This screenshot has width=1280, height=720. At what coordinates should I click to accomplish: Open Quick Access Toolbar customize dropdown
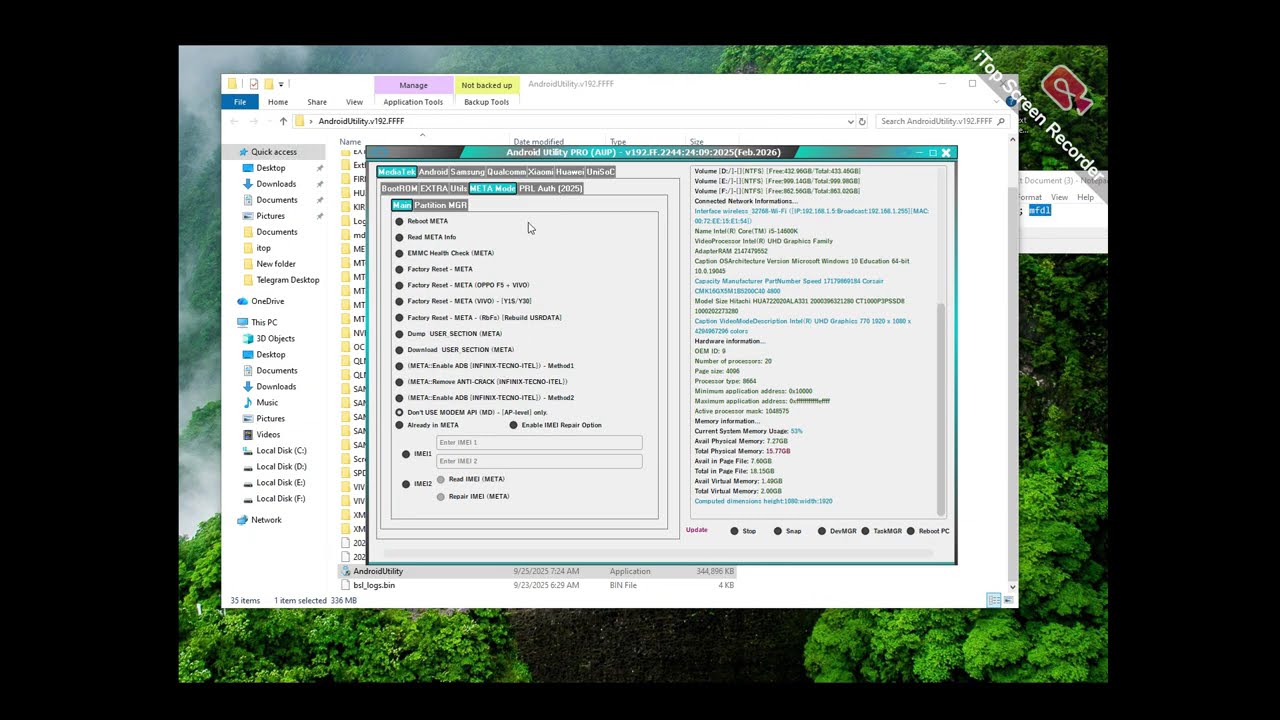click(281, 84)
